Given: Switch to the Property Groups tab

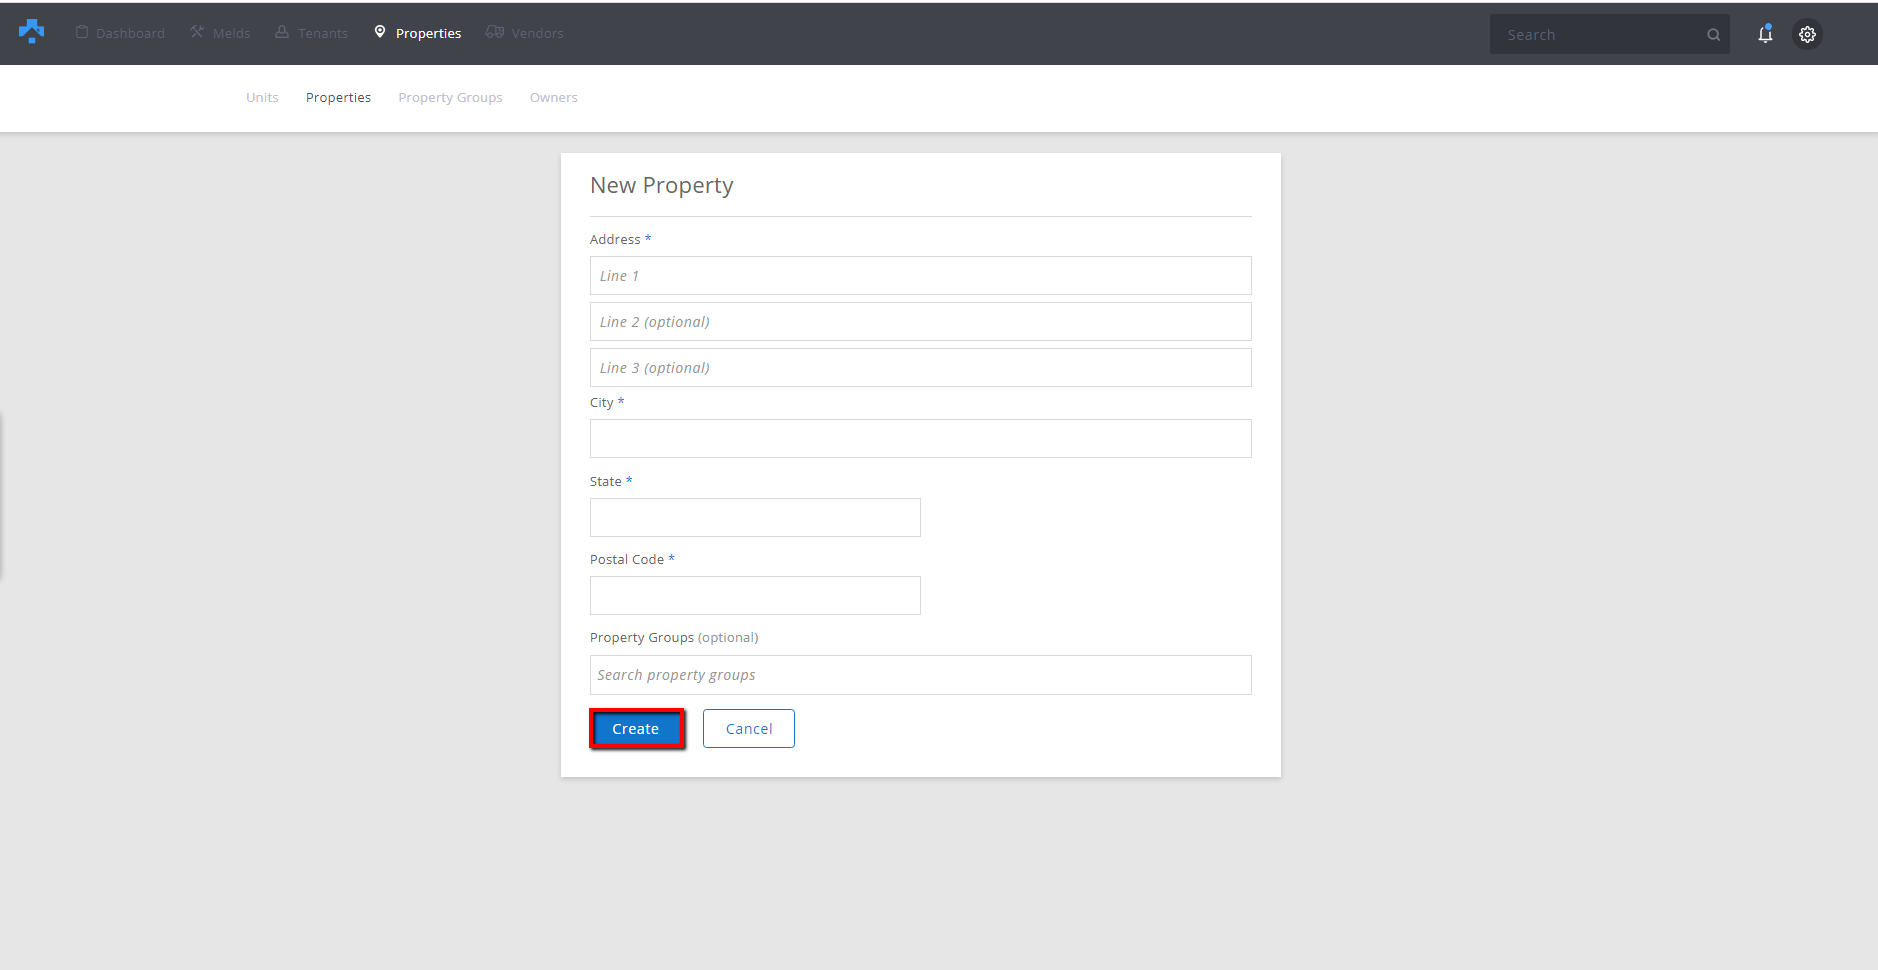Looking at the screenshot, I should [x=450, y=97].
